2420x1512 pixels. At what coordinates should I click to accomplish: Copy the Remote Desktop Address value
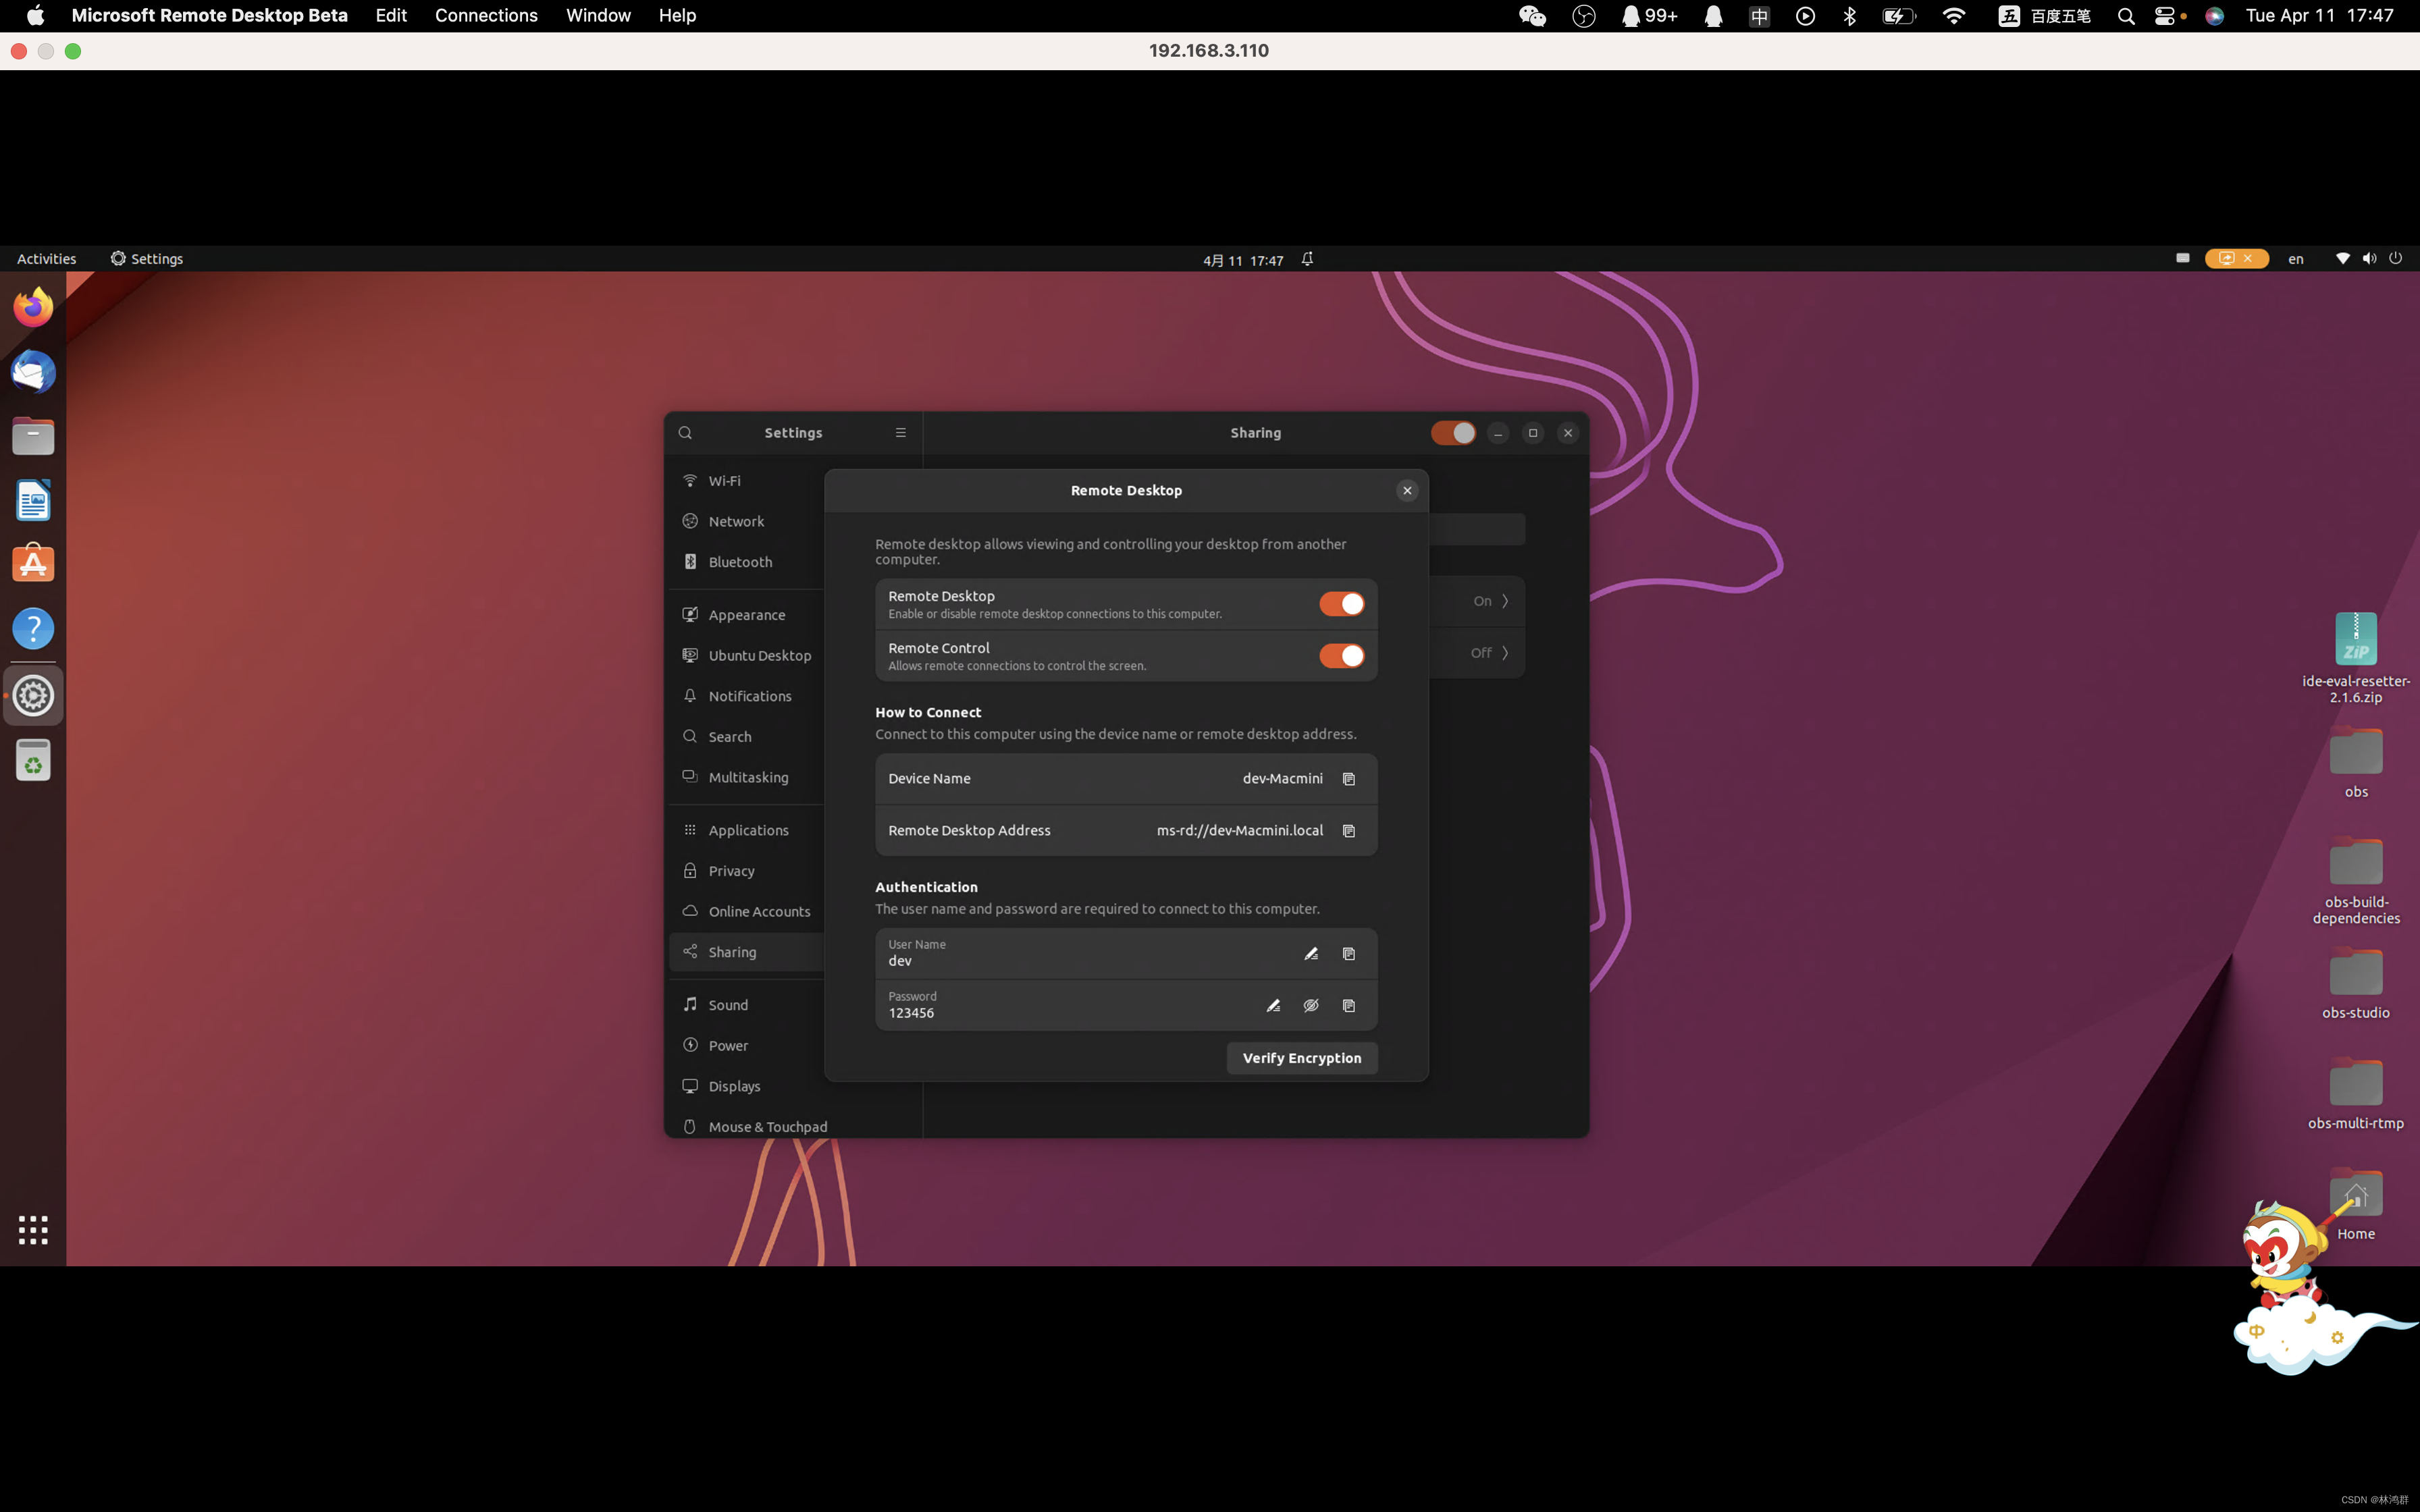point(1348,830)
